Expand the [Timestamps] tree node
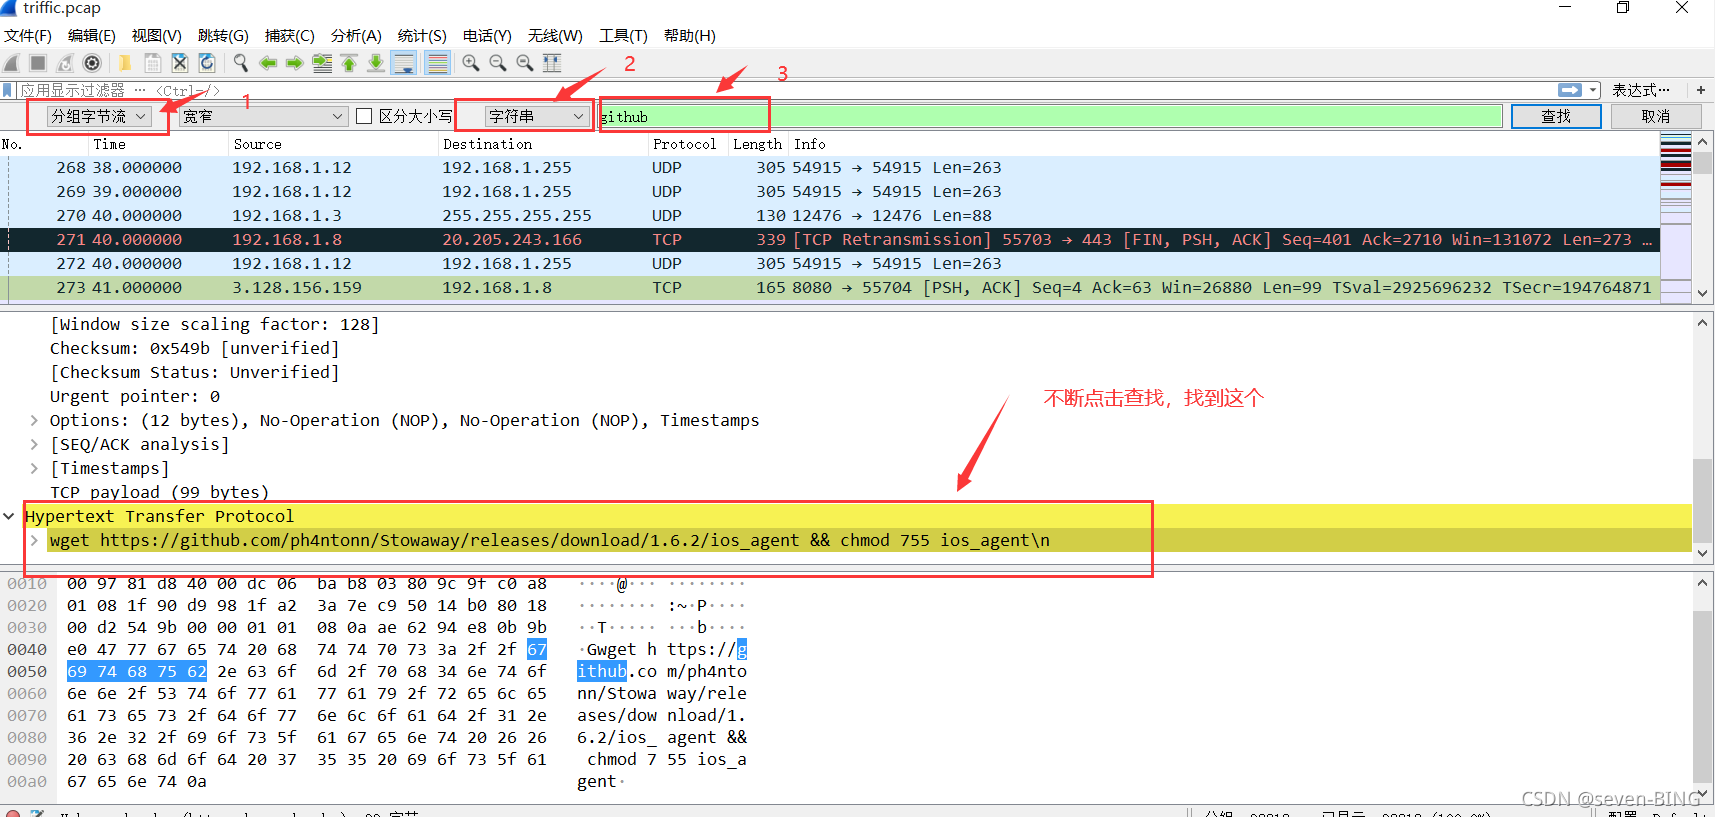The height and width of the screenshot is (817, 1715). (34, 469)
